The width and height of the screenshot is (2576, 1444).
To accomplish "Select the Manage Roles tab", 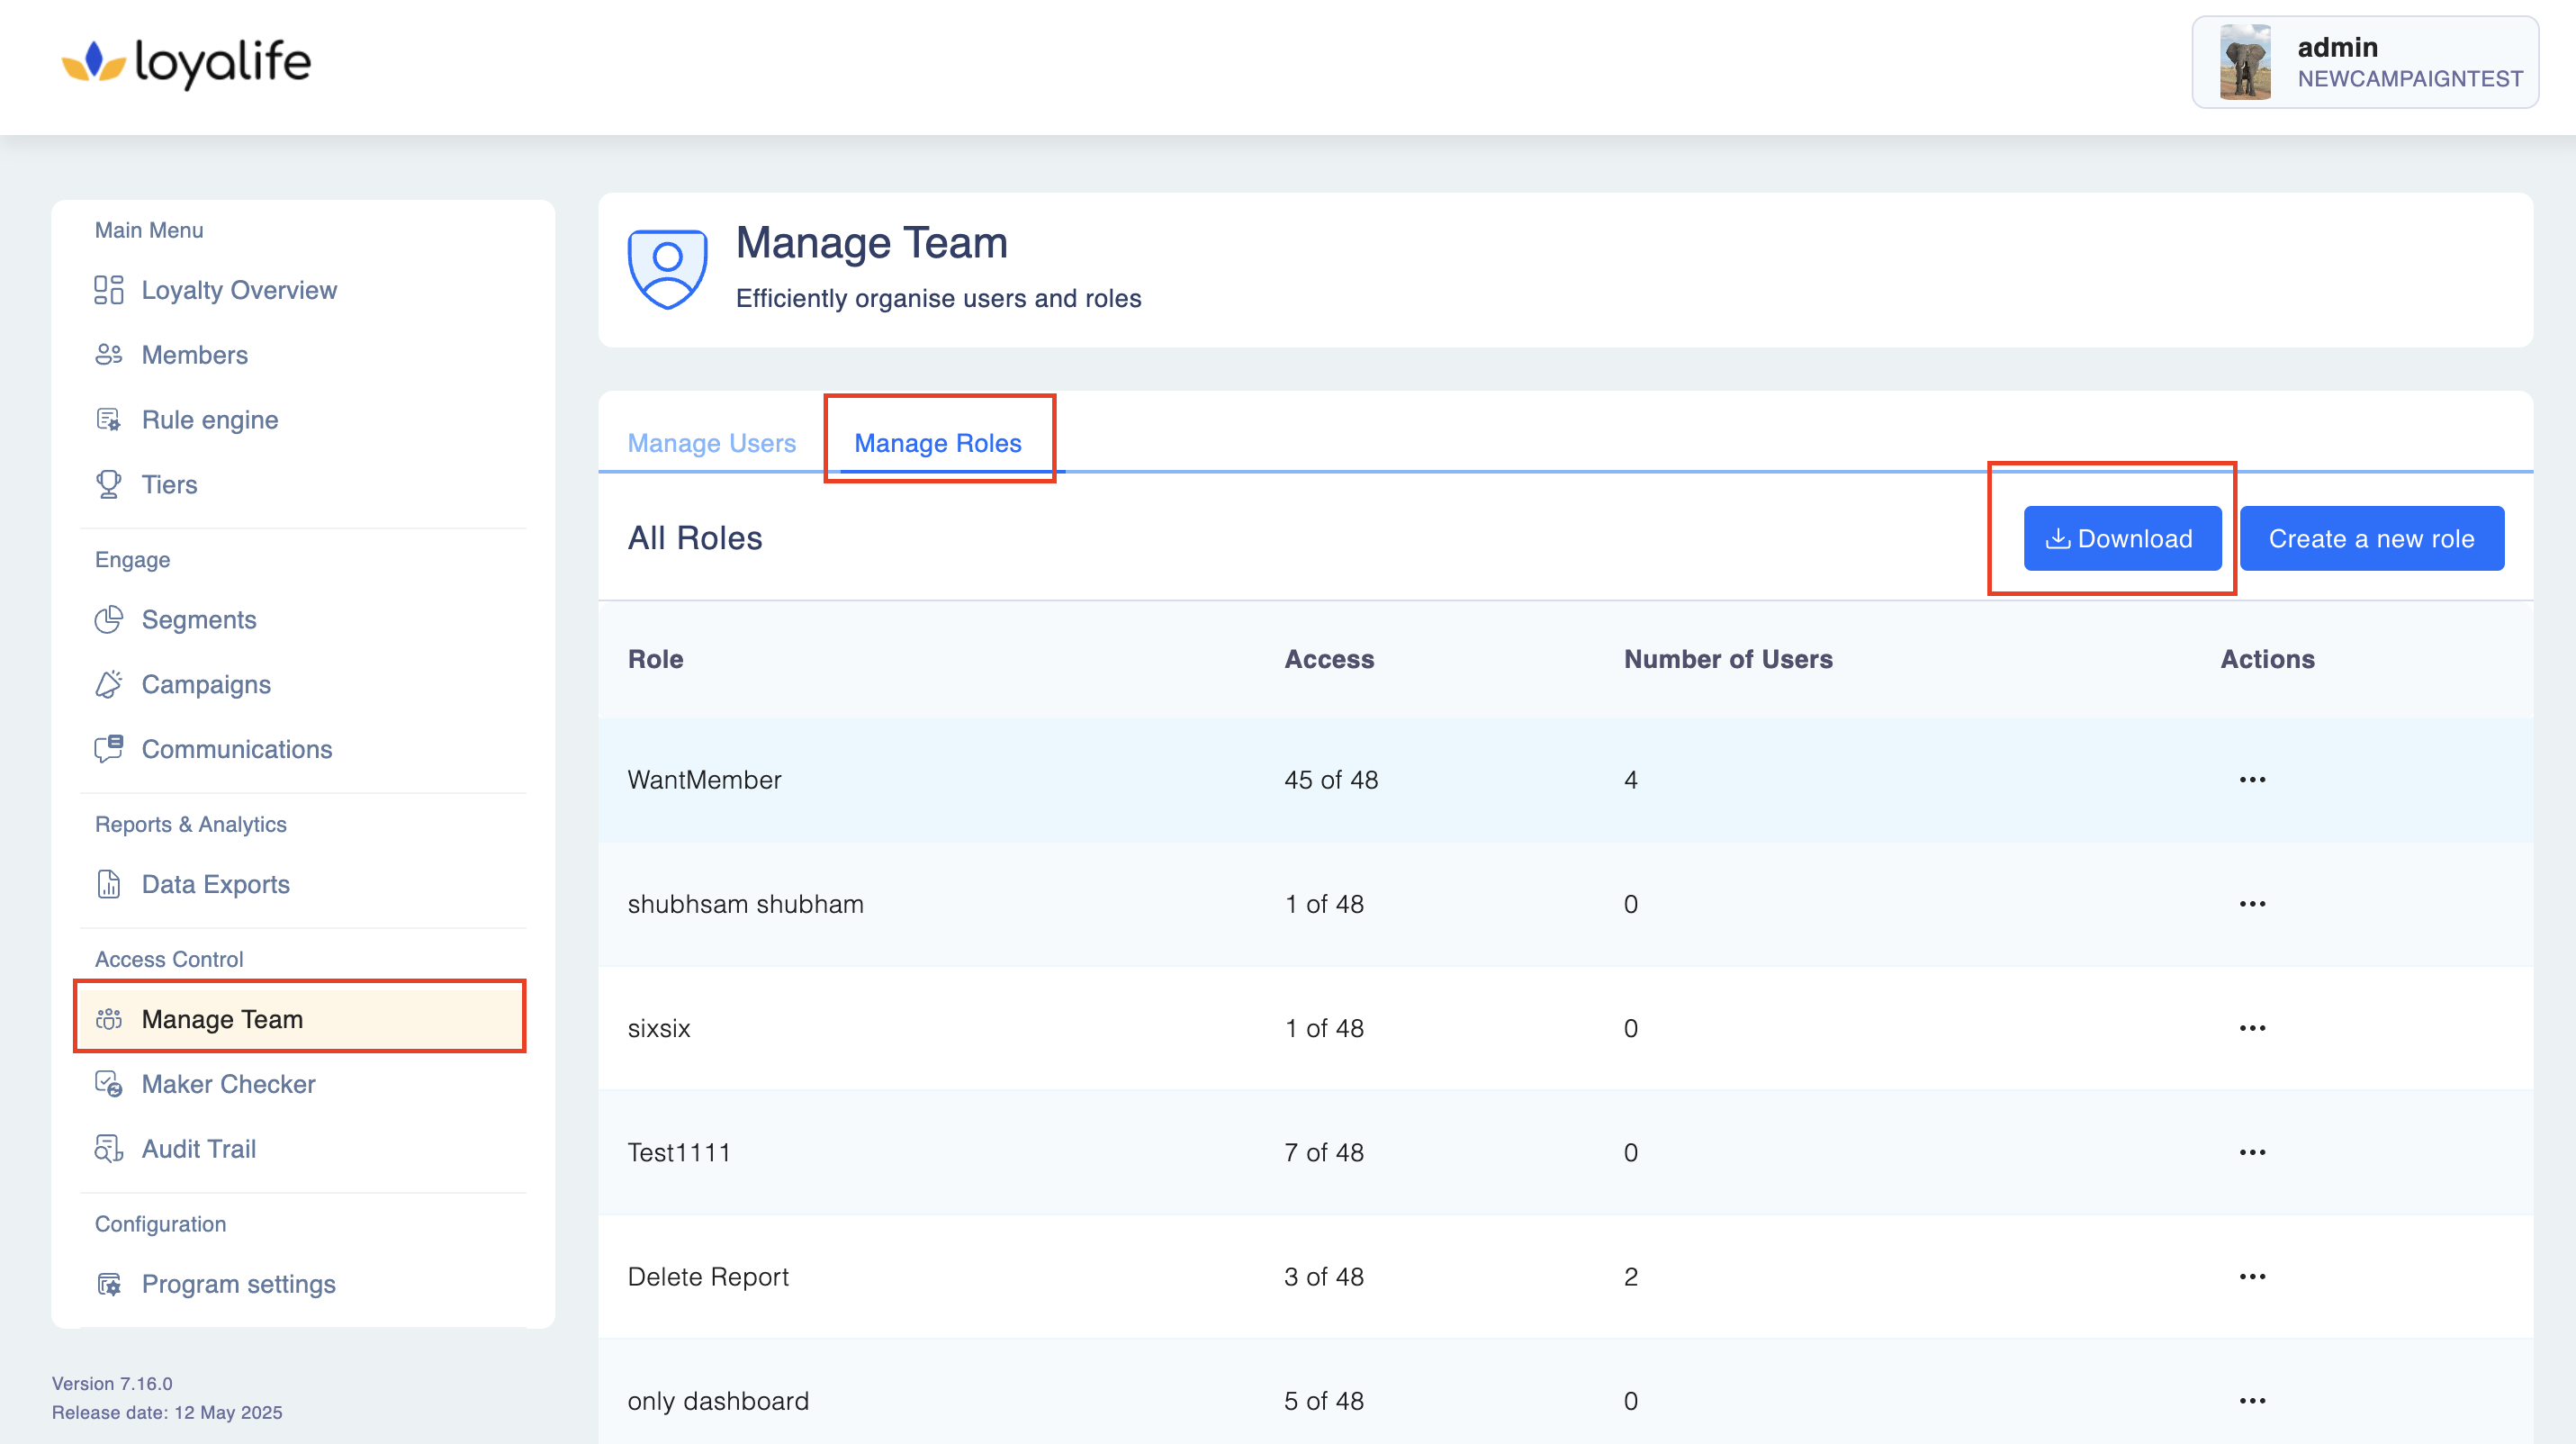I will point(937,443).
